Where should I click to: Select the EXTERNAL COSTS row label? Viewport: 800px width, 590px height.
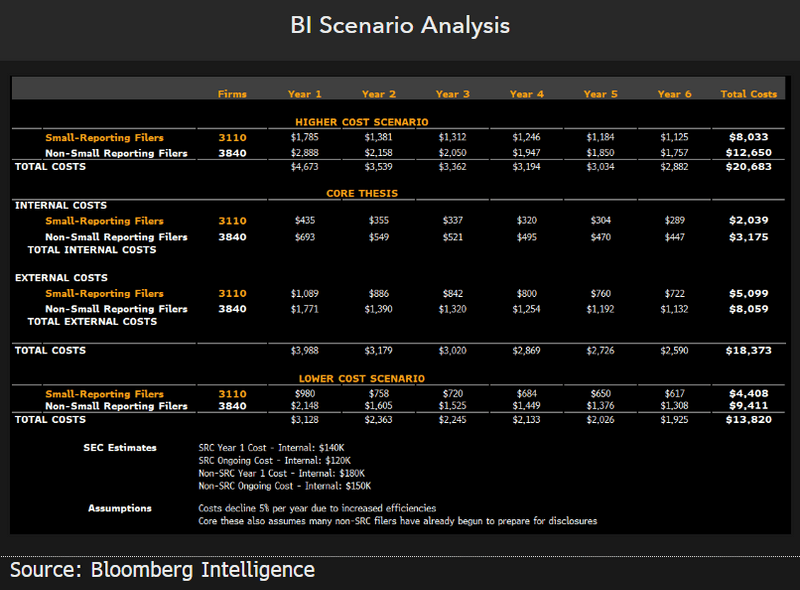[x=61, y=278]
